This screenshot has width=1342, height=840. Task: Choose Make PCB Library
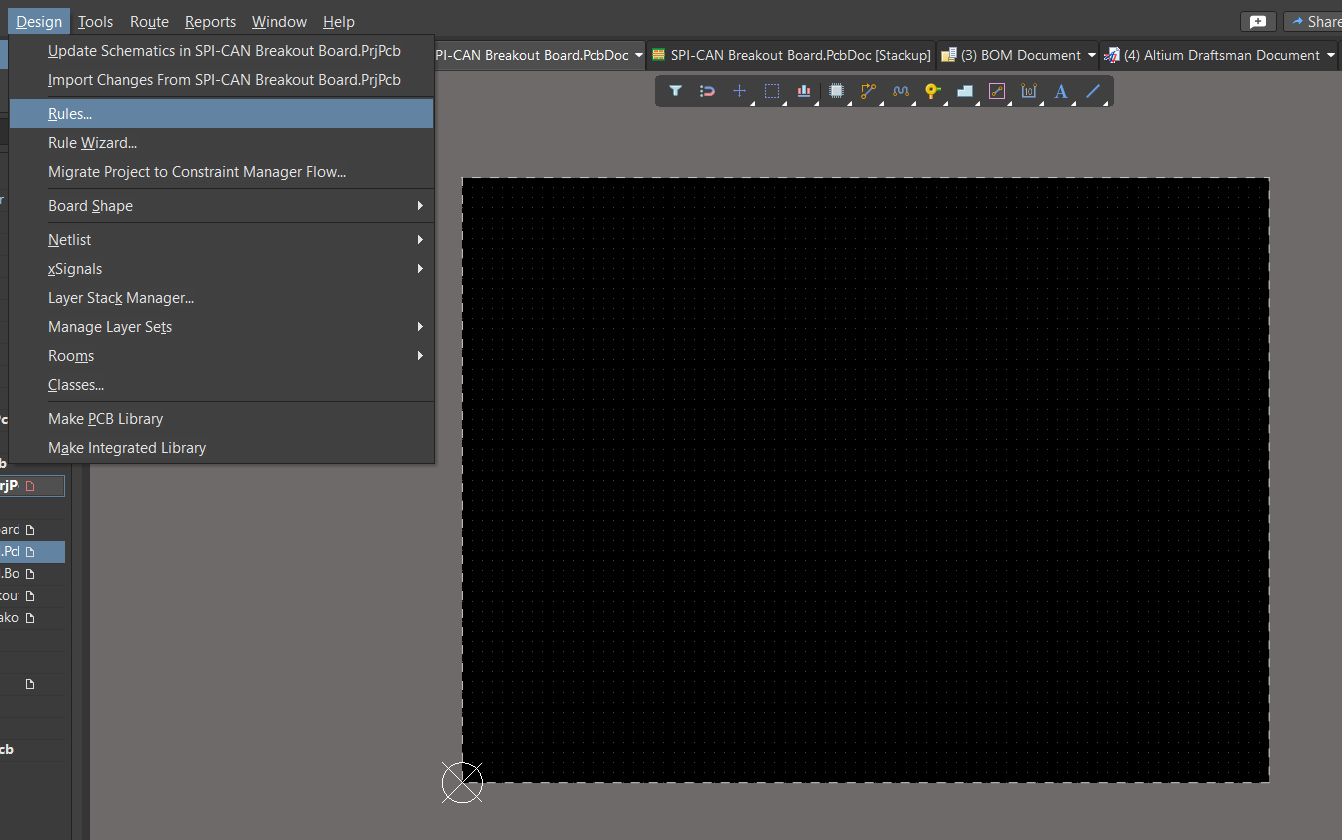tap(222, 419)
